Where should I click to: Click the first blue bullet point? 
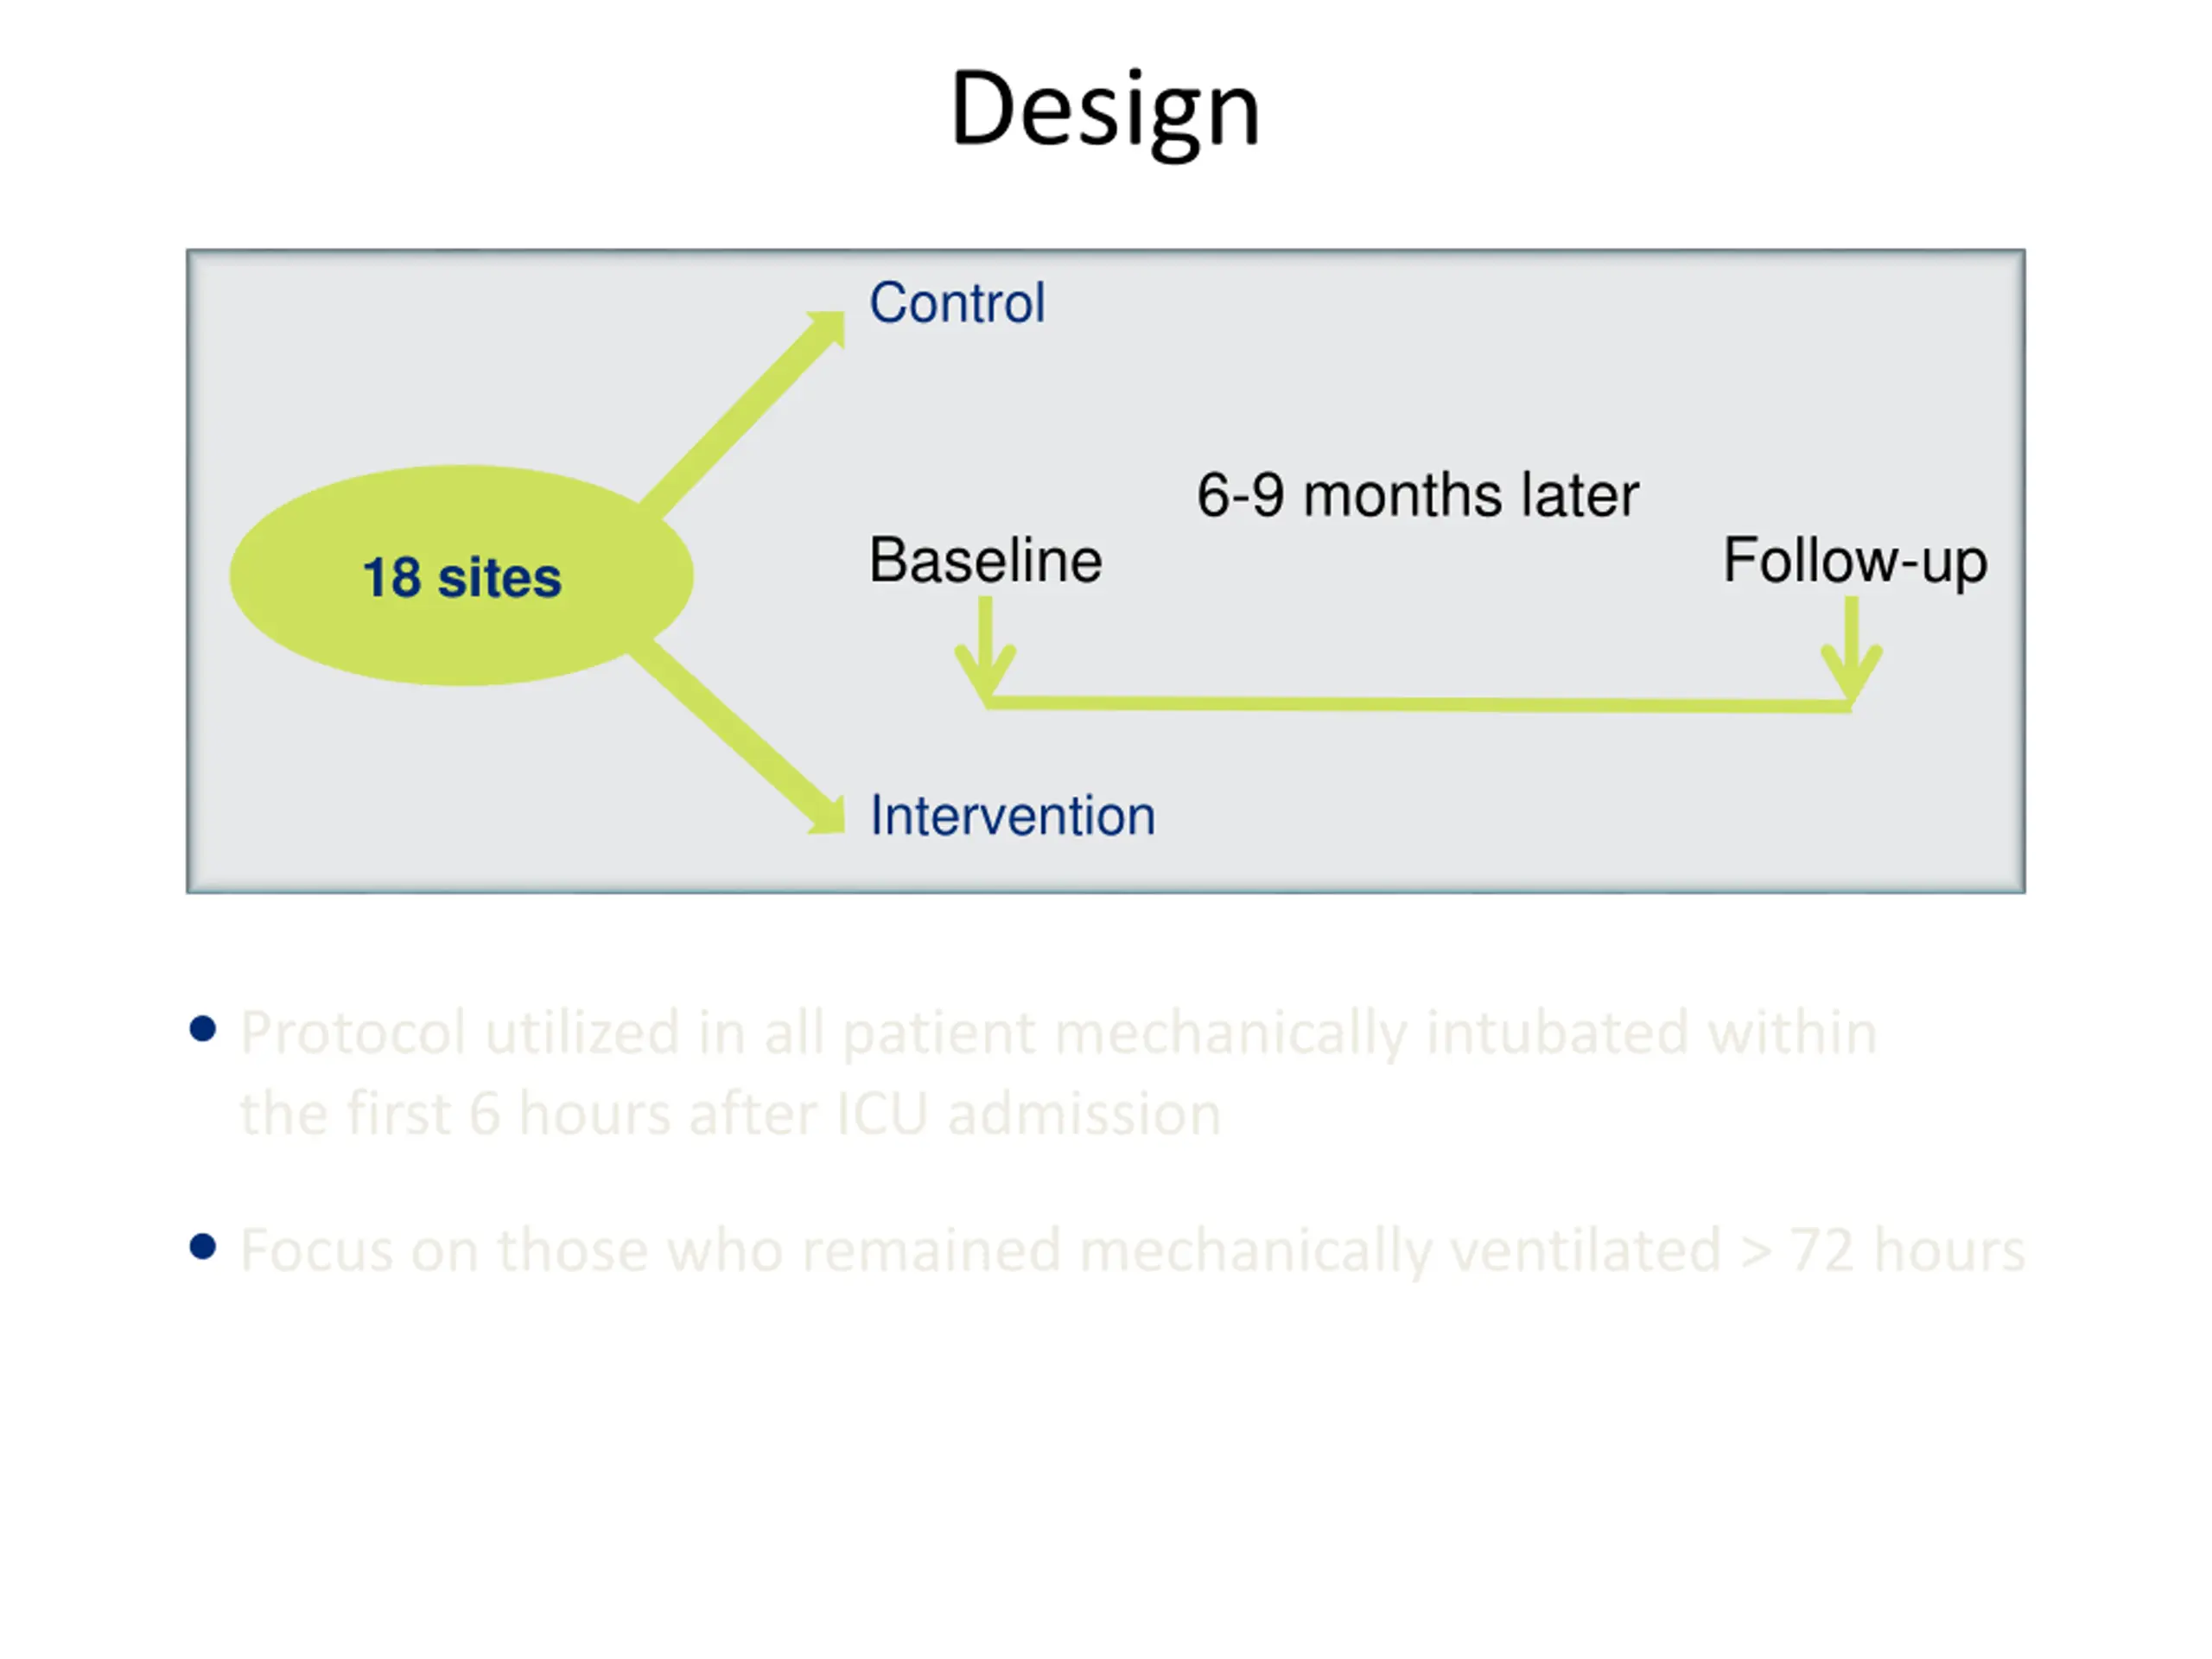point(203,1029)
